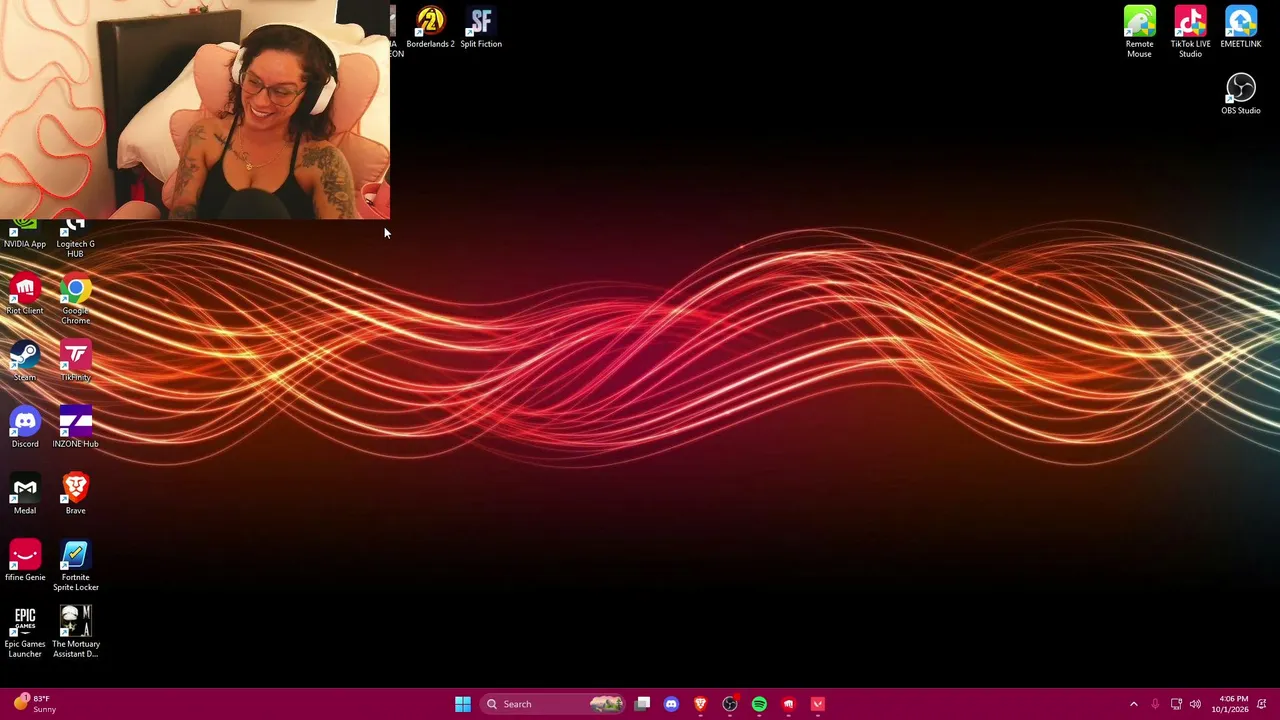
Task: Open TikTok LIVE Studio desktop shortcut
Action: 1190,32
